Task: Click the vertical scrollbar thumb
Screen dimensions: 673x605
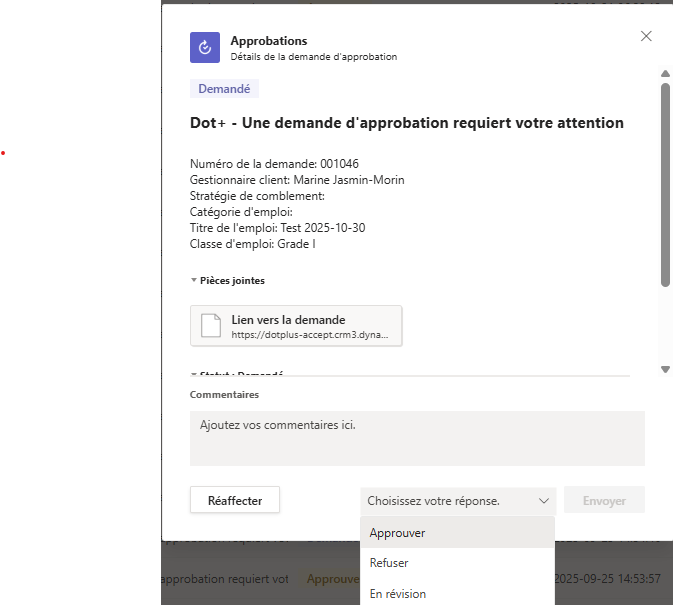Action: coord(665,185)
